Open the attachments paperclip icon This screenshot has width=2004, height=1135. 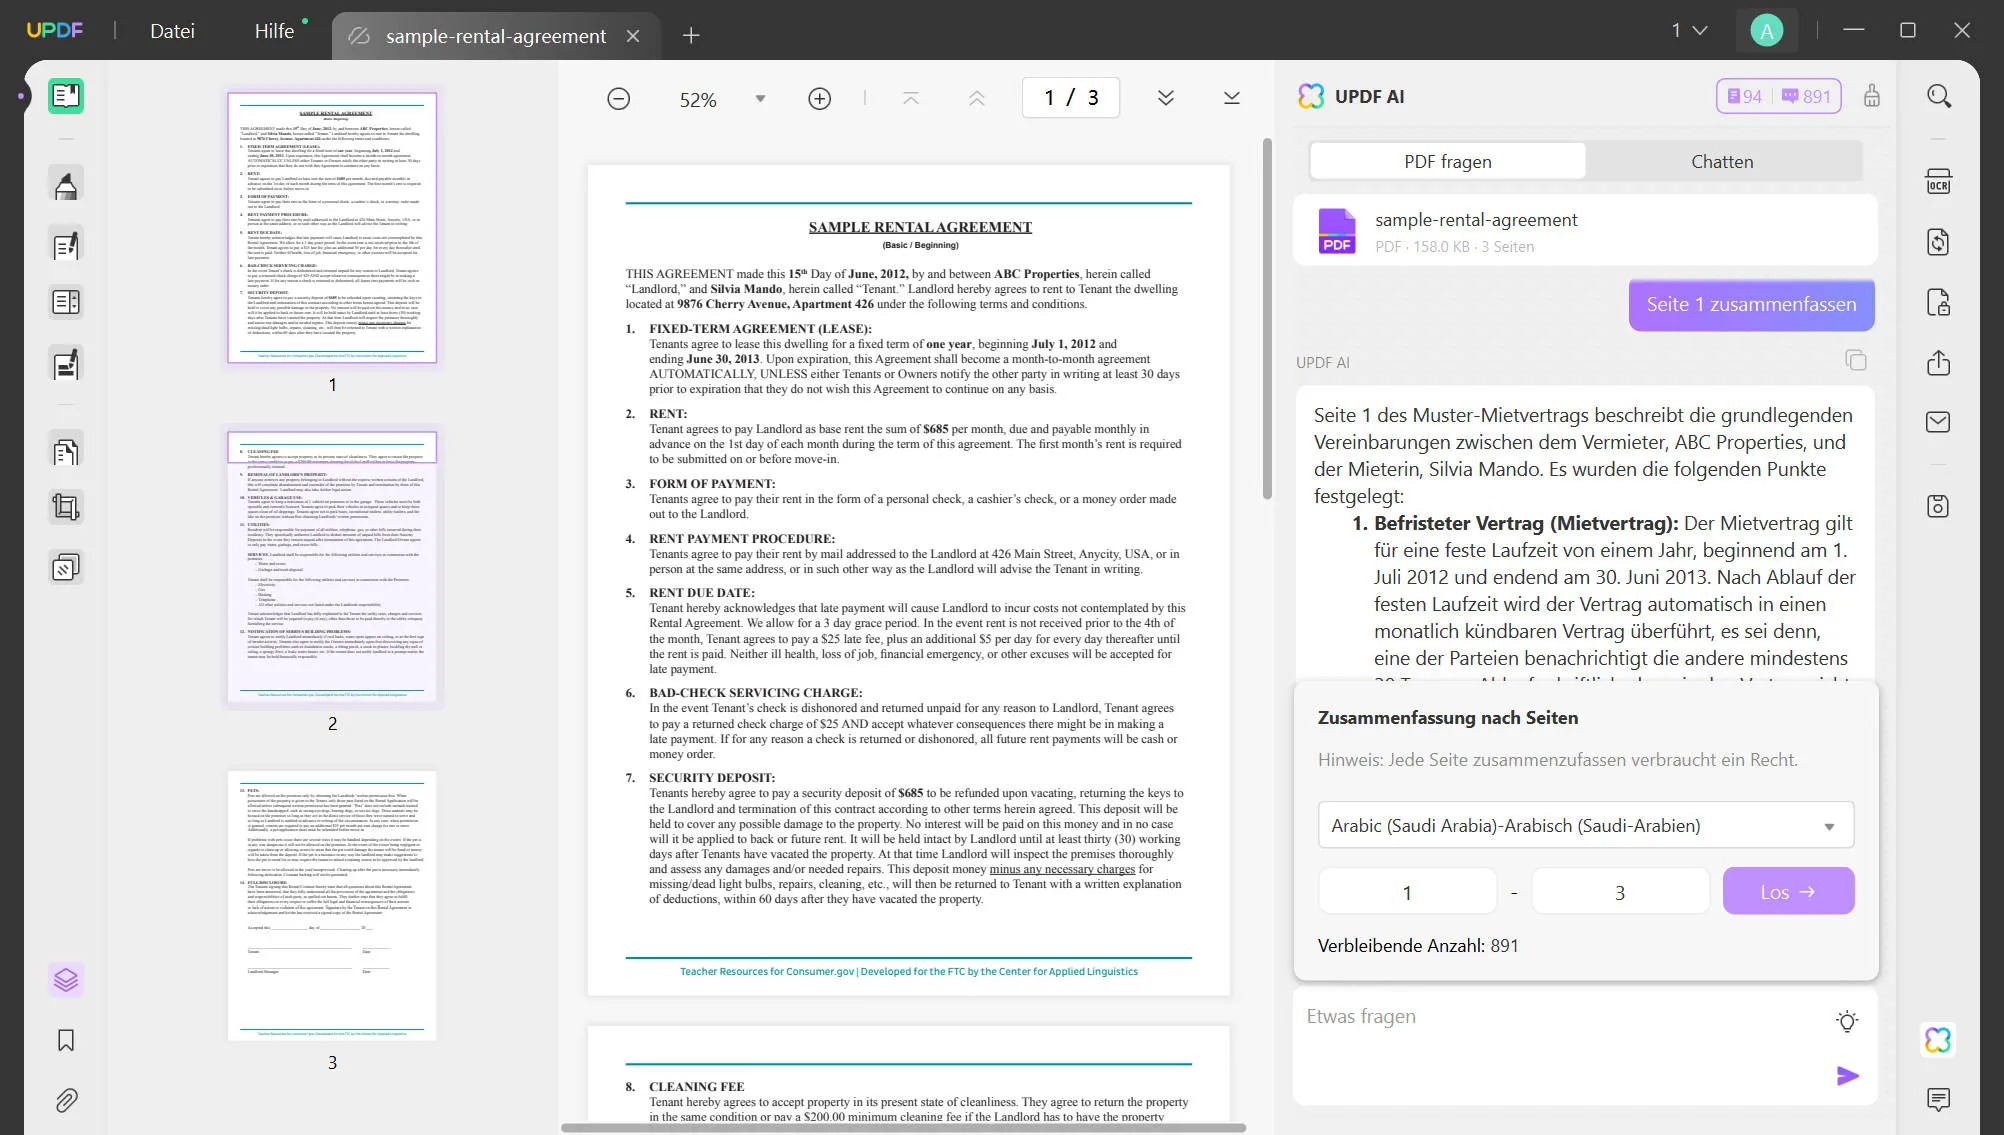(66, 1100)
